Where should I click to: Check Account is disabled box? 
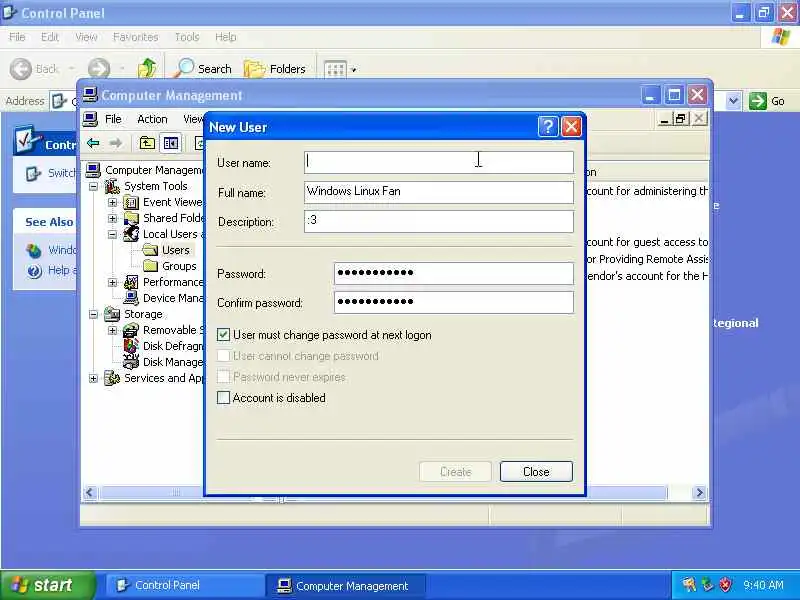(x=223, y=397)
